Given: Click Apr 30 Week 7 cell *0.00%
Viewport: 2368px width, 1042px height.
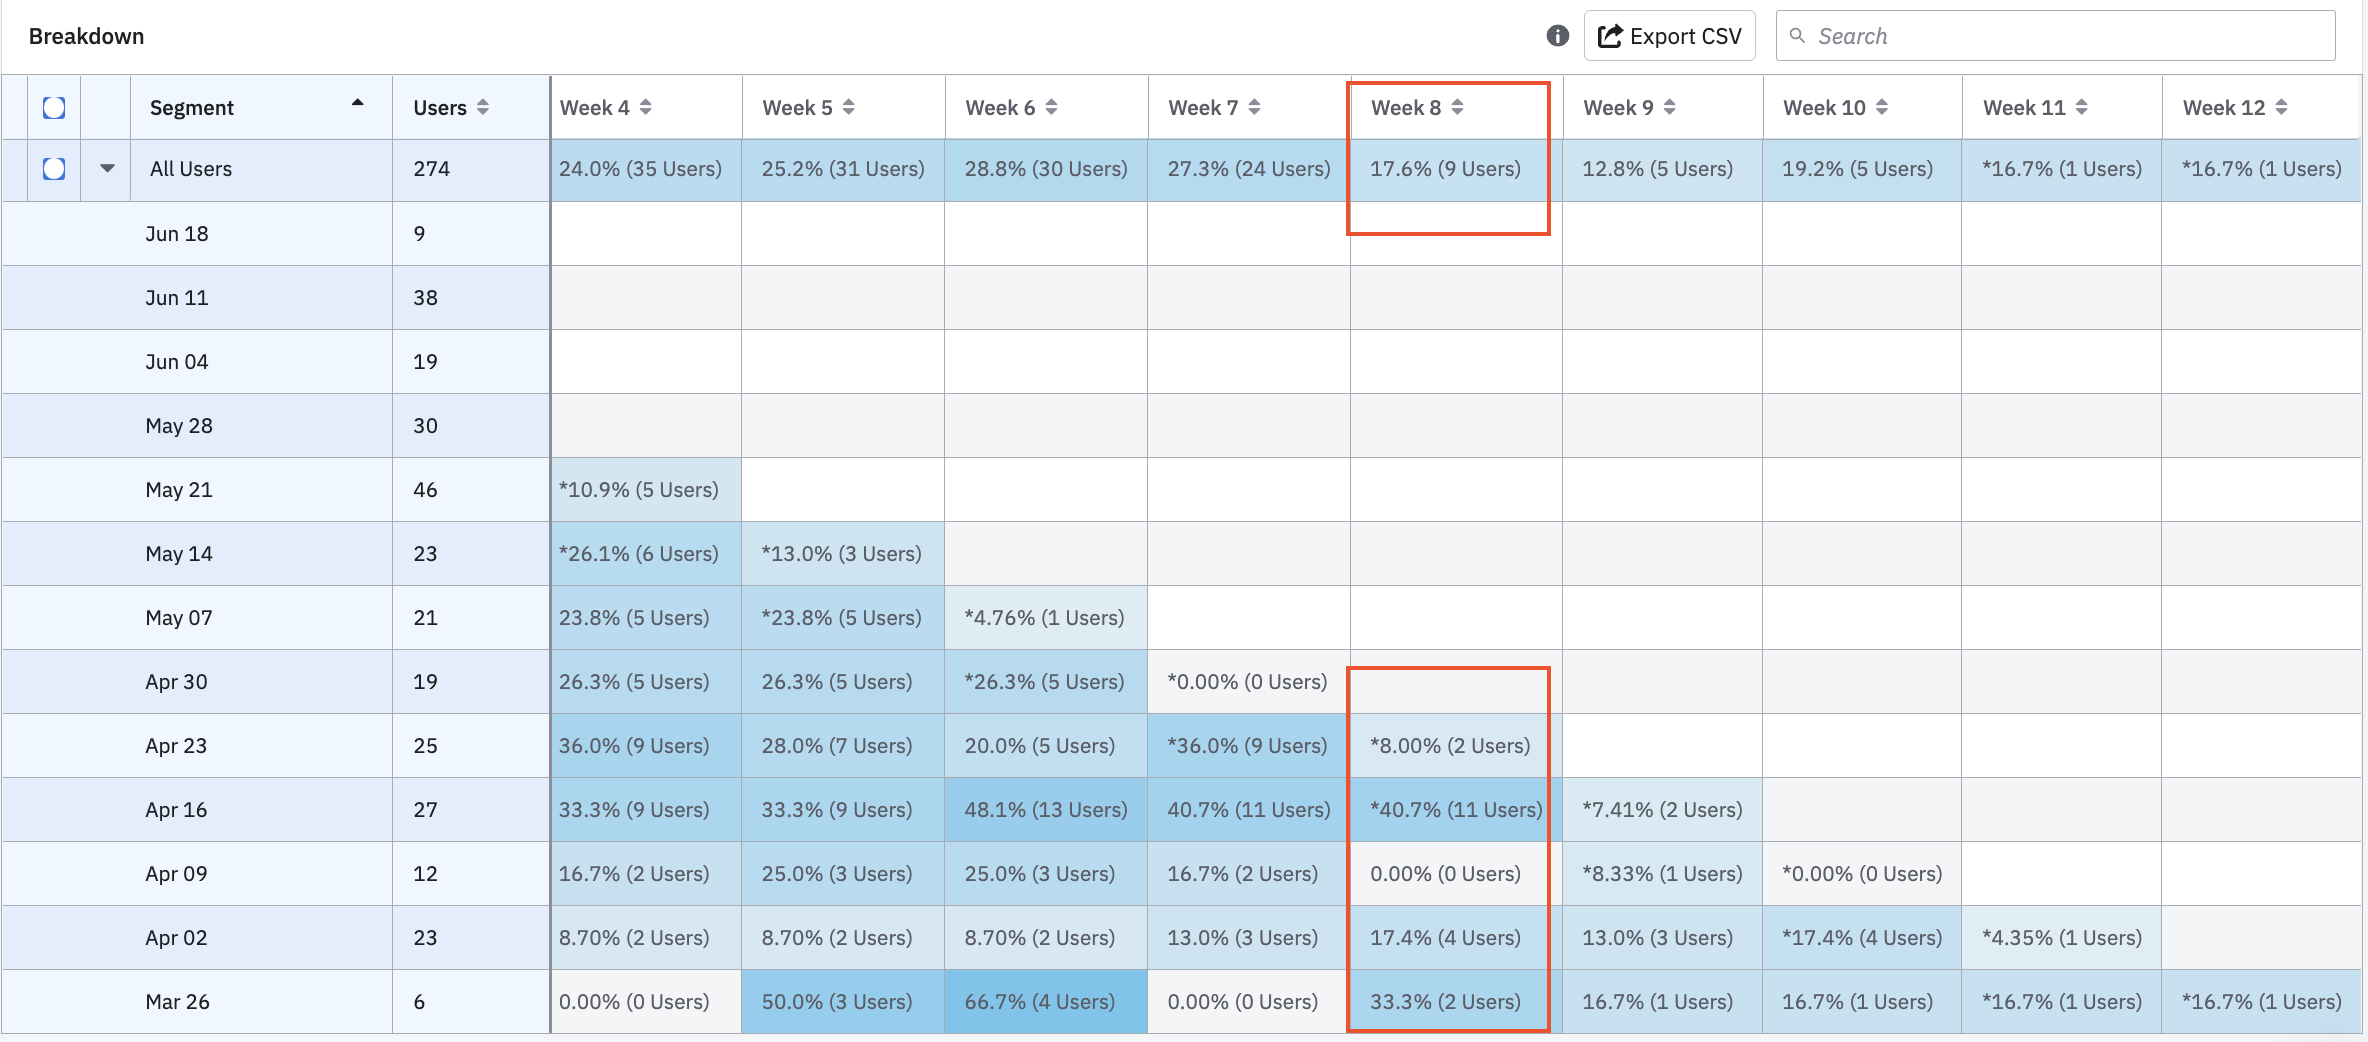Looking at the screenshot, I should tap(1248, 682).
